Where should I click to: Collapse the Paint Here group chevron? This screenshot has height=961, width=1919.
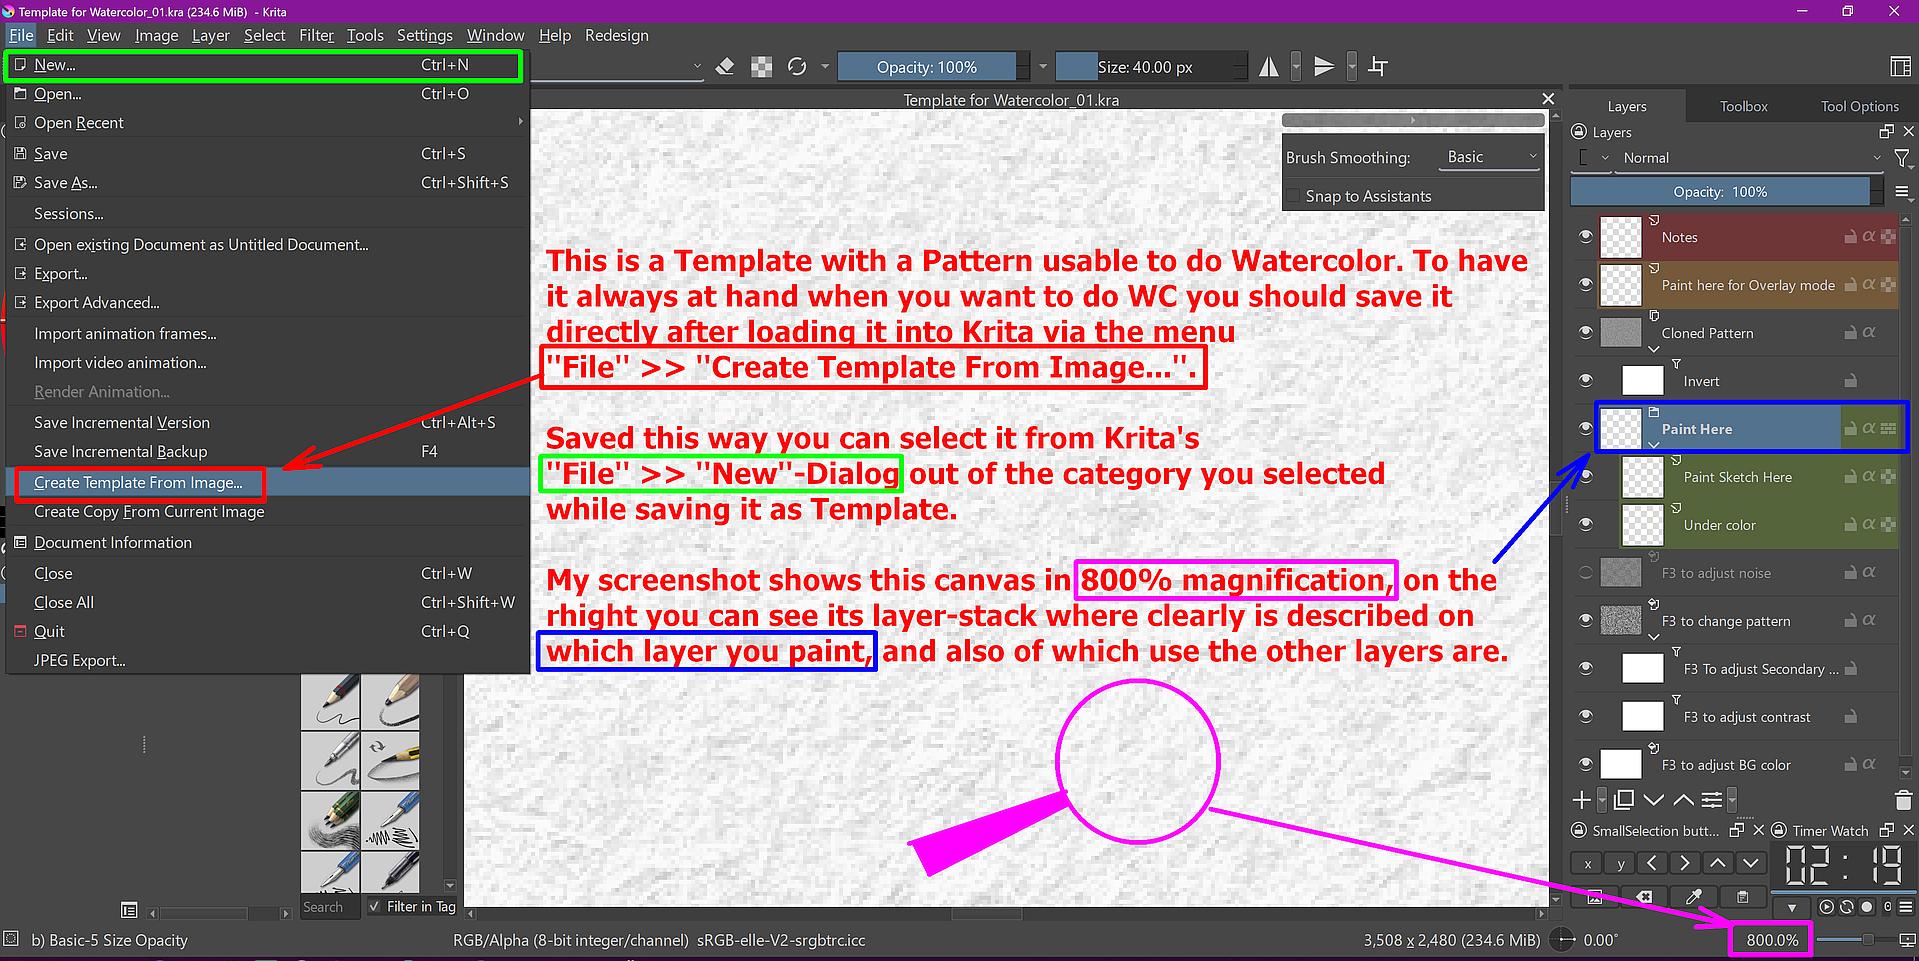click(x=1654, y=445)
